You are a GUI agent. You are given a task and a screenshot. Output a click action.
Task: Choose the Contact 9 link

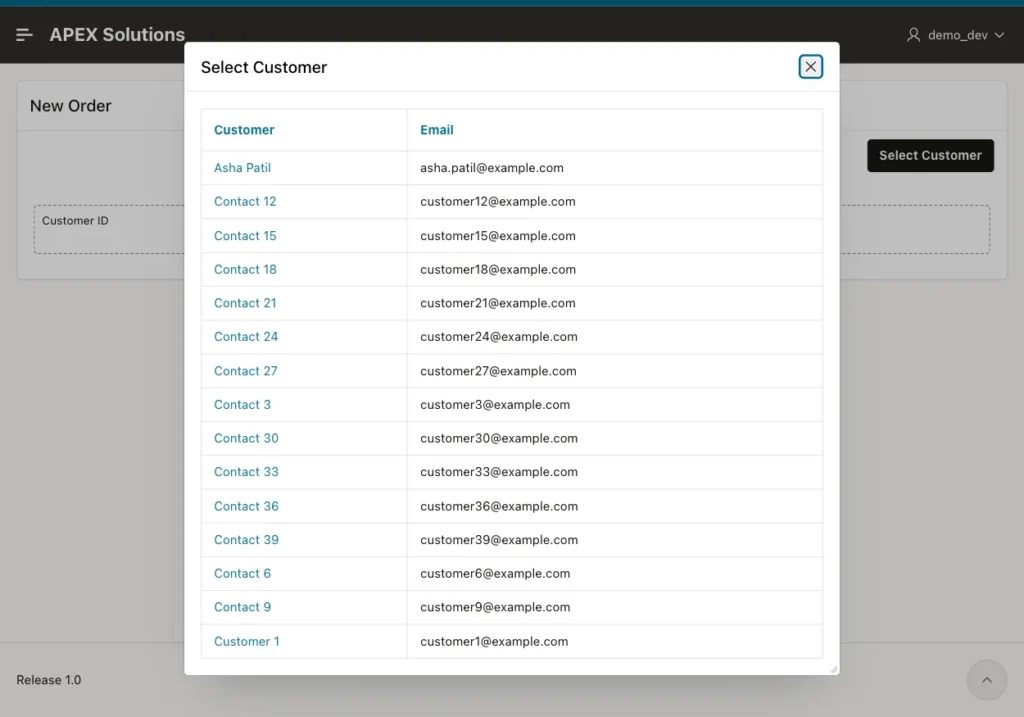point(242,607)
